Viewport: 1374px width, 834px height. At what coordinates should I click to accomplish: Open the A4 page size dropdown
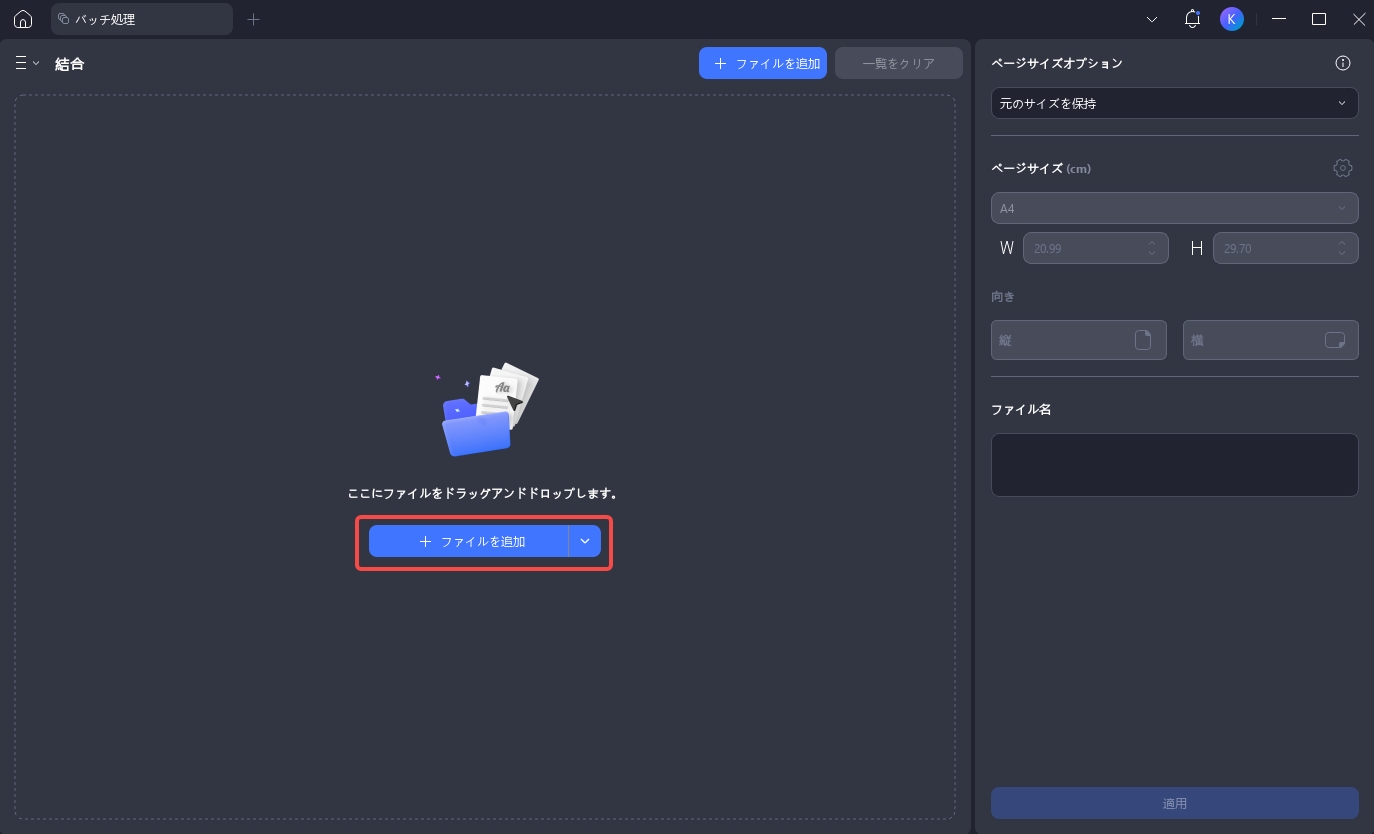(x=1175, y=208)
